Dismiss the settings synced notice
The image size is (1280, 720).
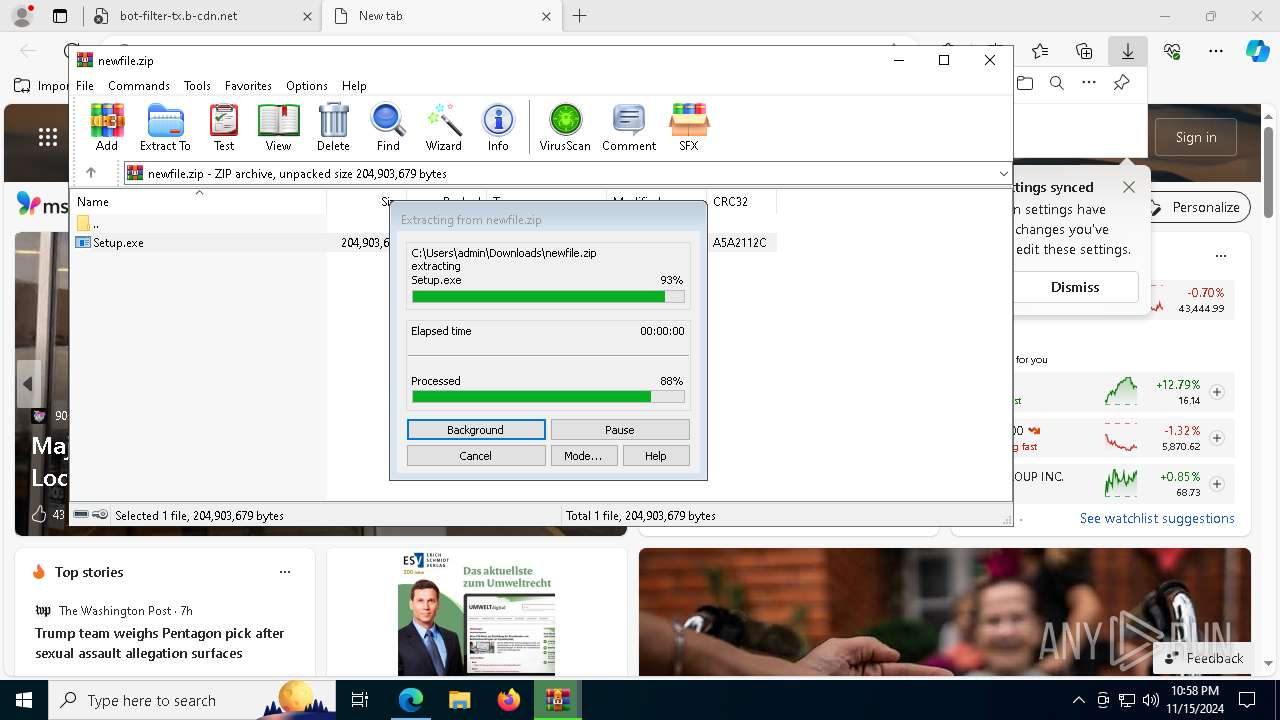point(1075,287)
